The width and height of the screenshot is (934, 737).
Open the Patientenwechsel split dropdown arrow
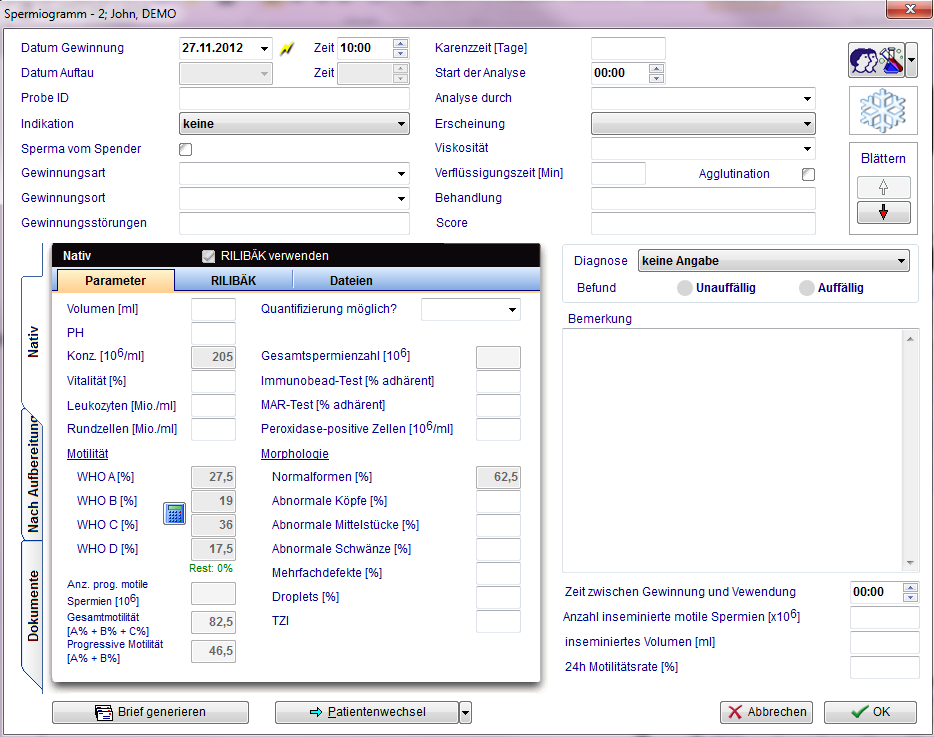(466, 712)
